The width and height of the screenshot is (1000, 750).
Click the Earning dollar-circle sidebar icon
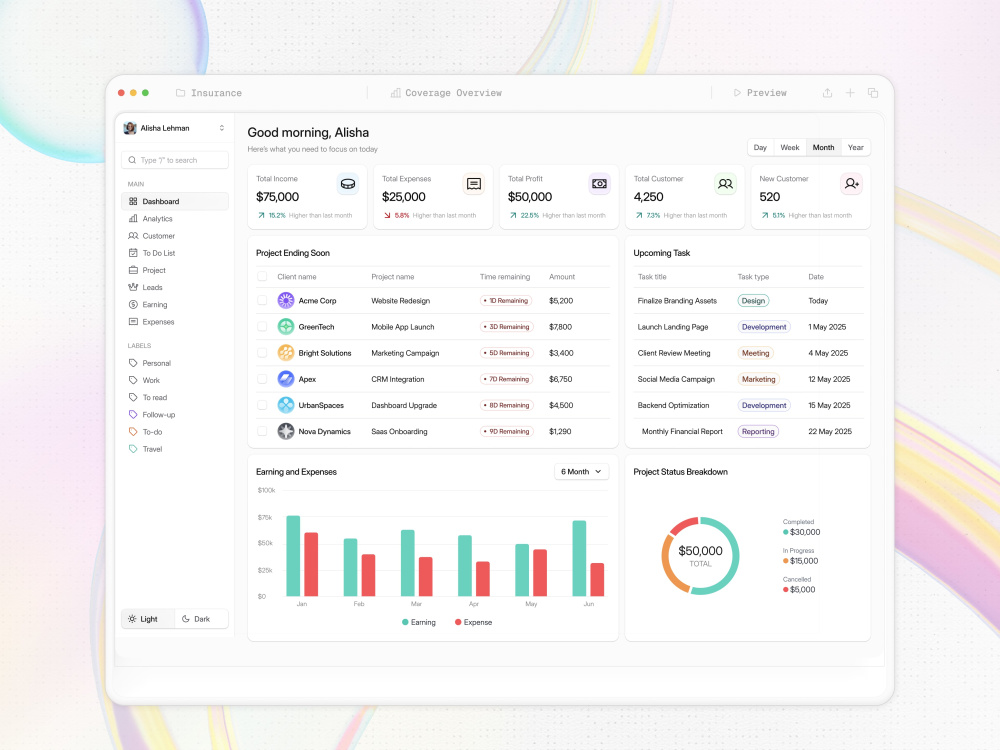point(133,304)
